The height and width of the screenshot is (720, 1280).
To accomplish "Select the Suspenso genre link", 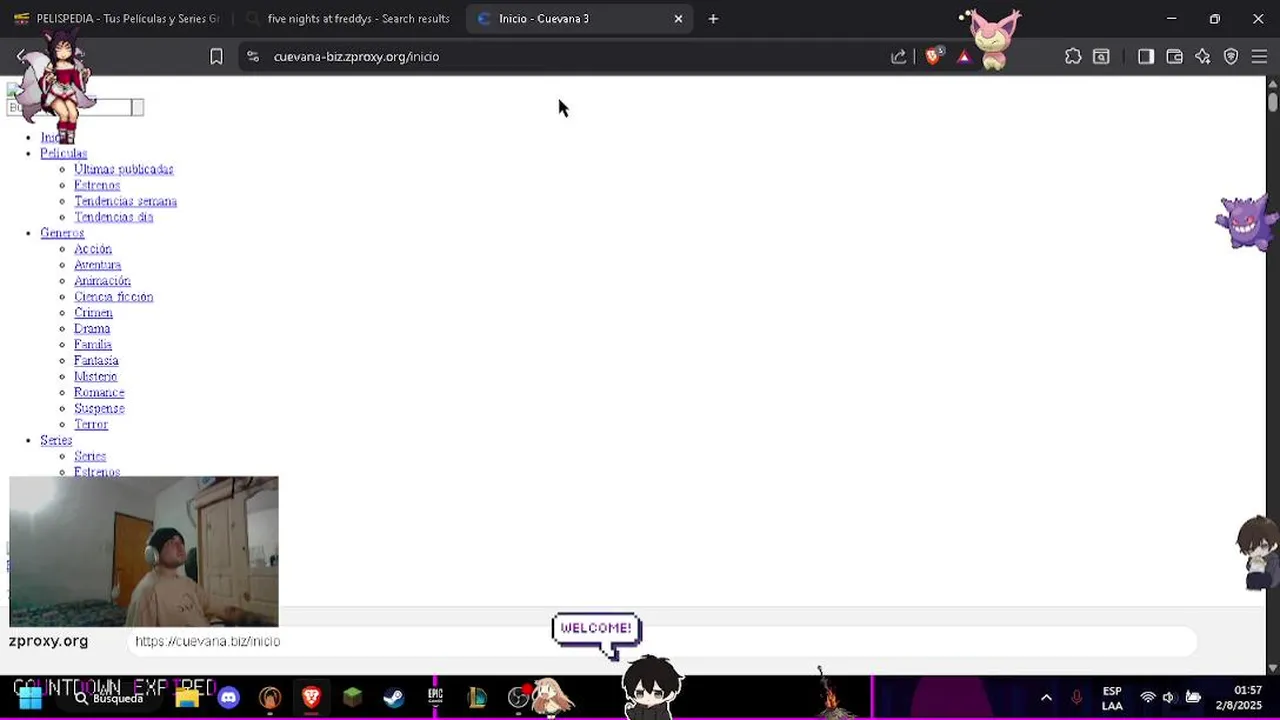I will click(99, 409).
